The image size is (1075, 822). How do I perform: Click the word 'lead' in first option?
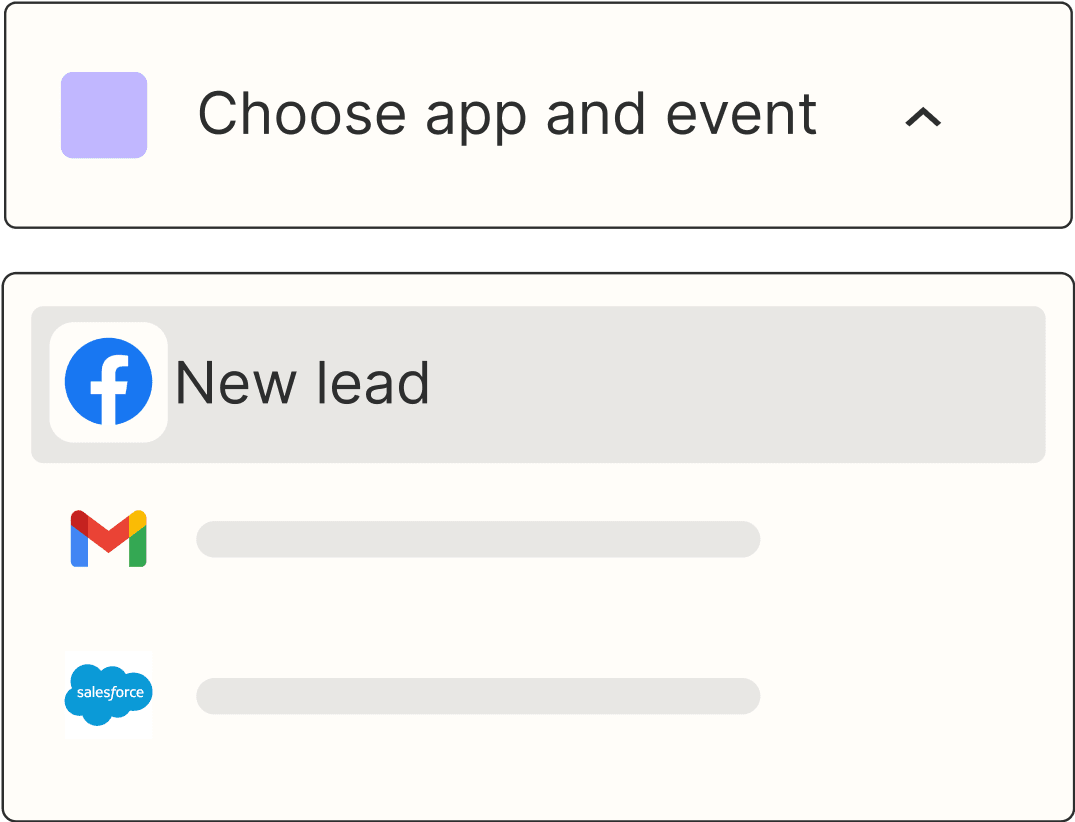[374, 383]
